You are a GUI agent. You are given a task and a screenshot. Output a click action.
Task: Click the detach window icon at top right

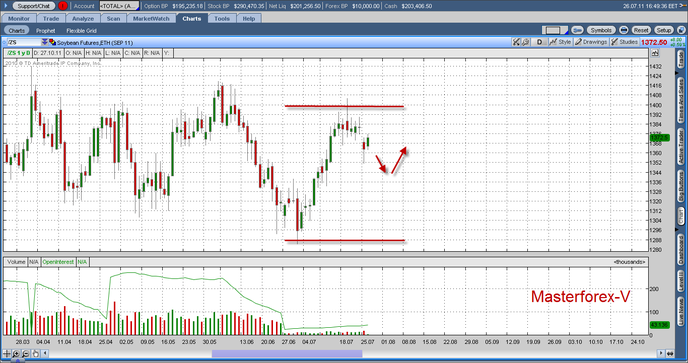coord(681,30)
